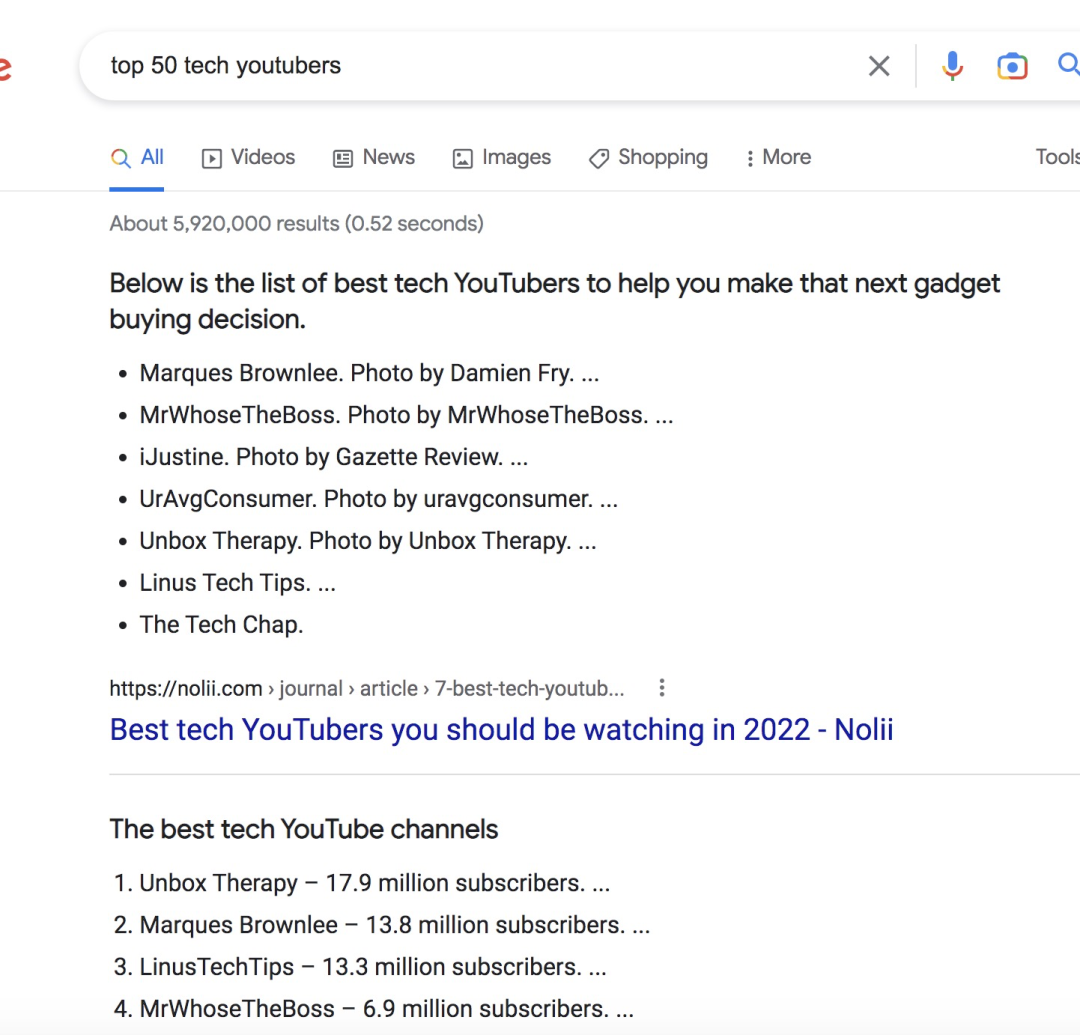Open the Videos results tab
1080x1035 pixels.
tap(249, 158)
